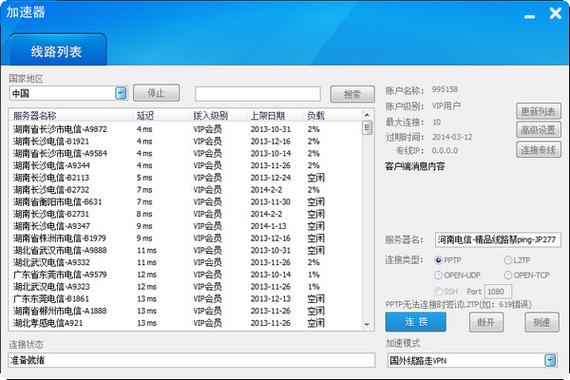570x380 pixels.
Task: Select server 湖北武汉电信-A9332
Action: coord(185,262)
